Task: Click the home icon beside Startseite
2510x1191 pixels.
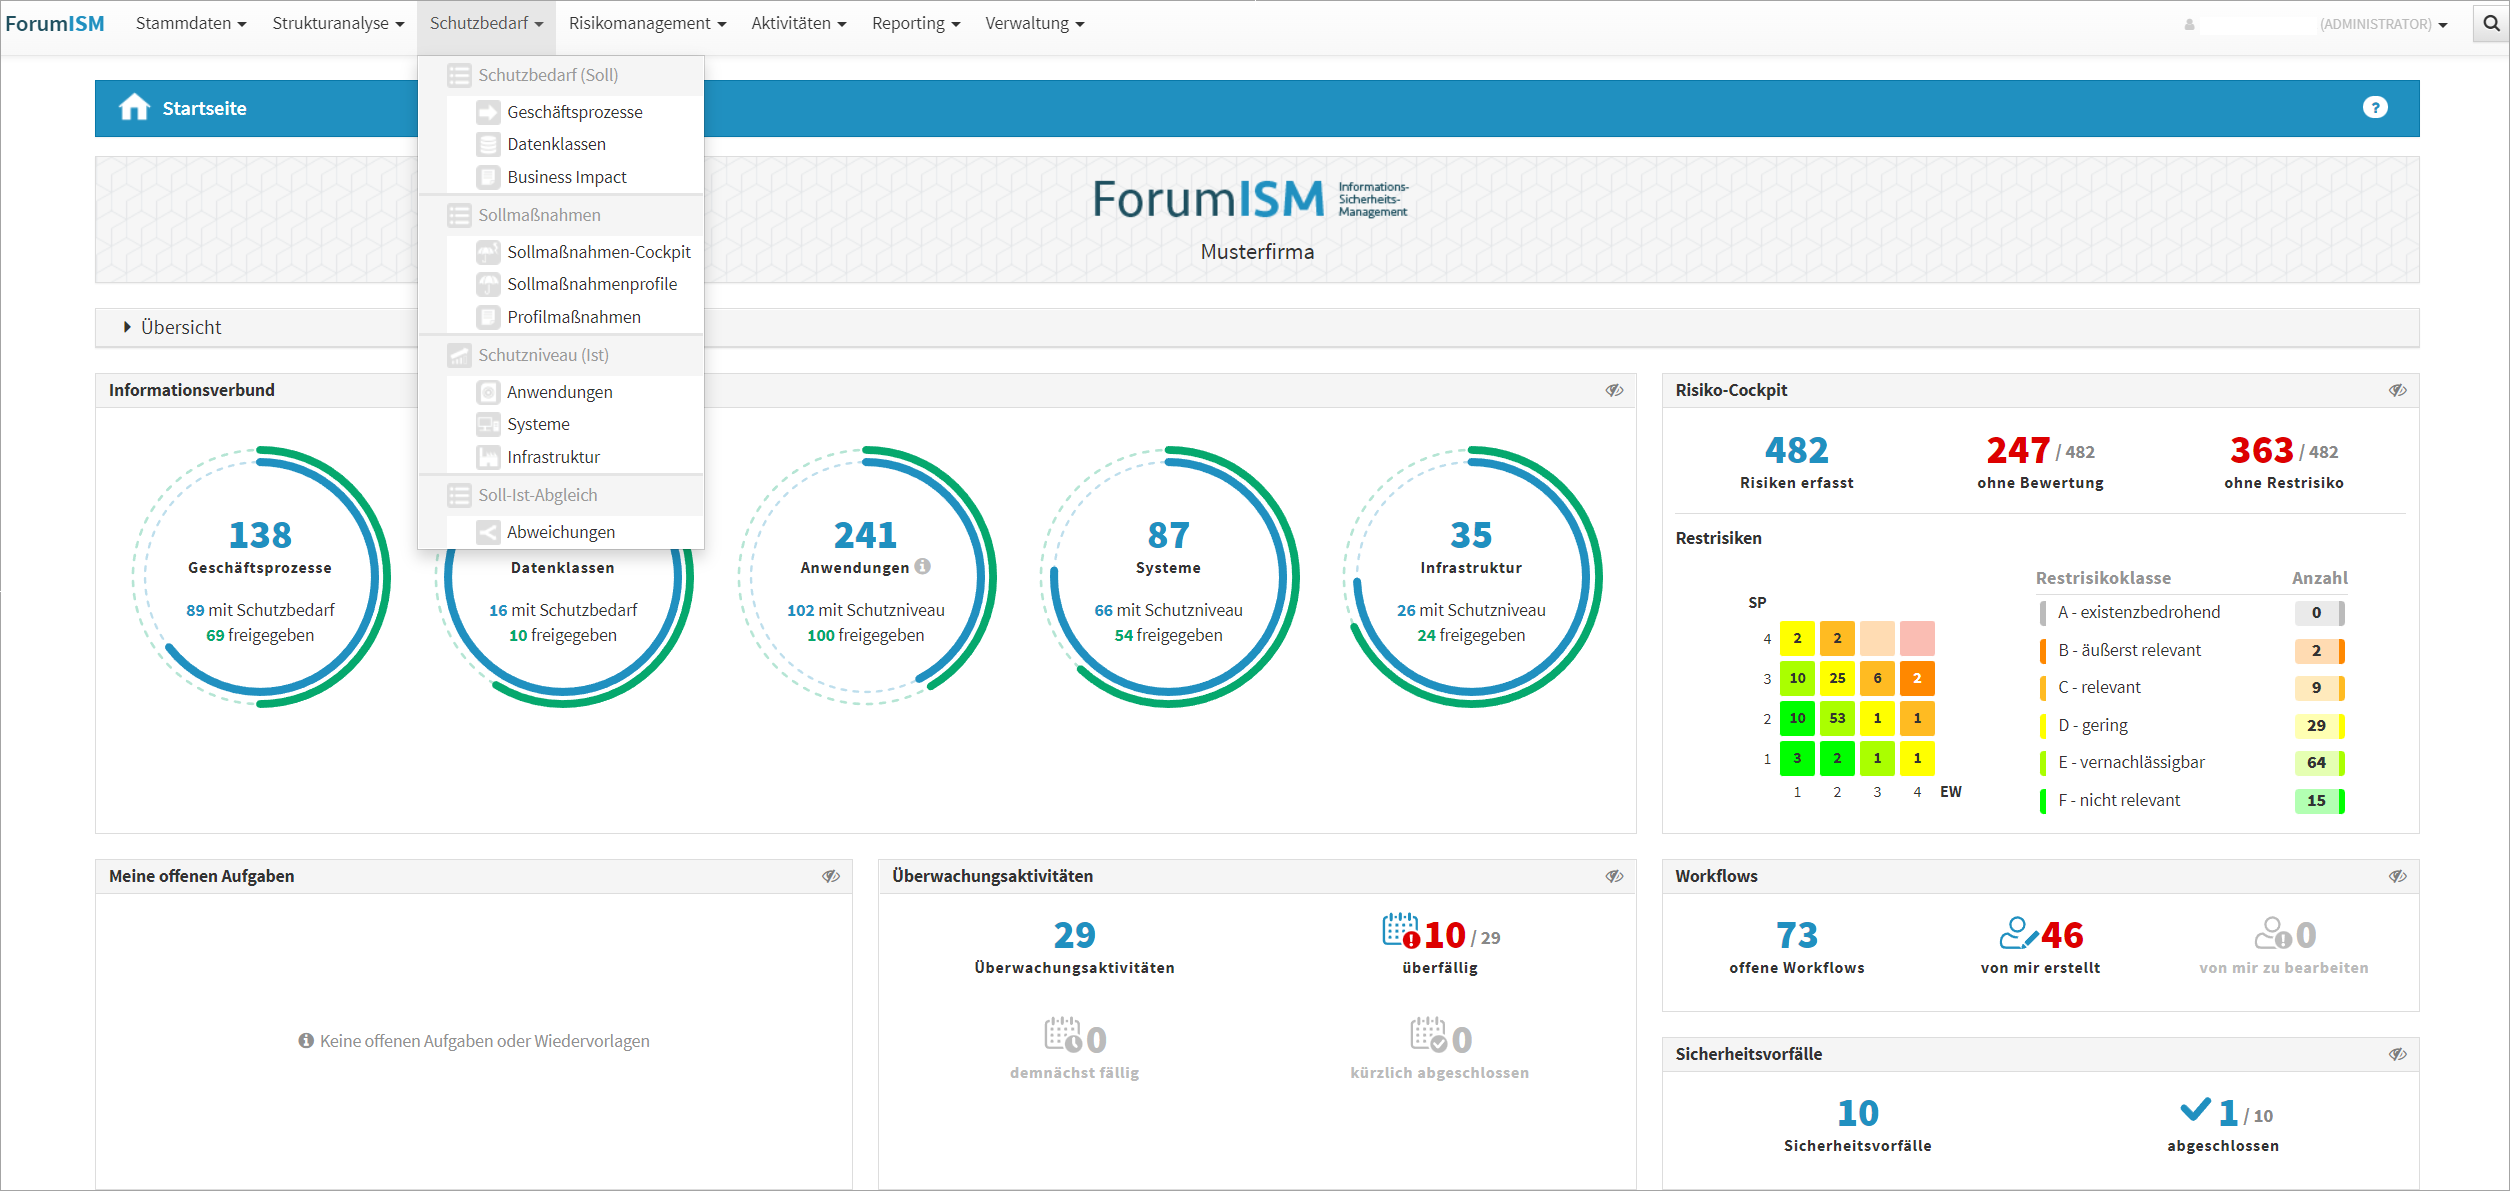Action: click(x=134, y=108)
